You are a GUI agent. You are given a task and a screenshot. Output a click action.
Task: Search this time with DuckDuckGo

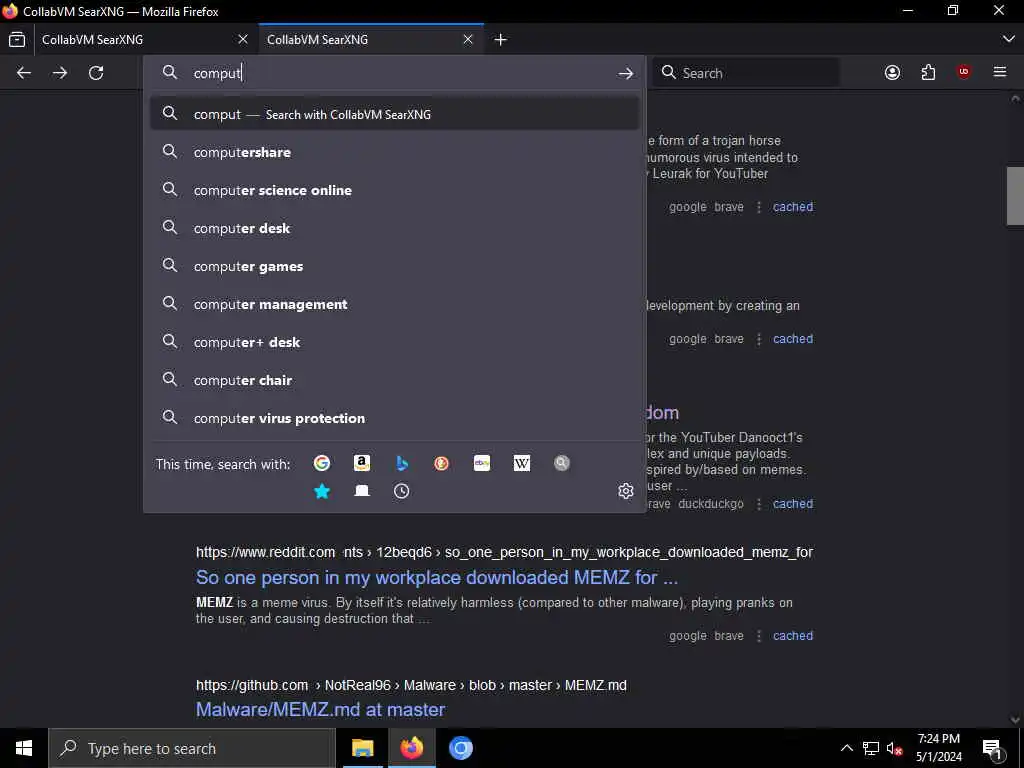click(x=441, y=463)
